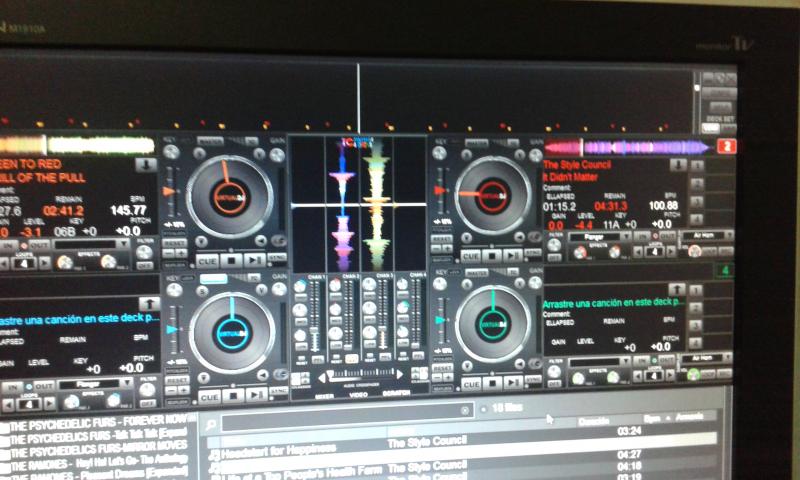Set loop IN on deck 2
This screenshot has height=480, width=800.
(x=640, y=237)
